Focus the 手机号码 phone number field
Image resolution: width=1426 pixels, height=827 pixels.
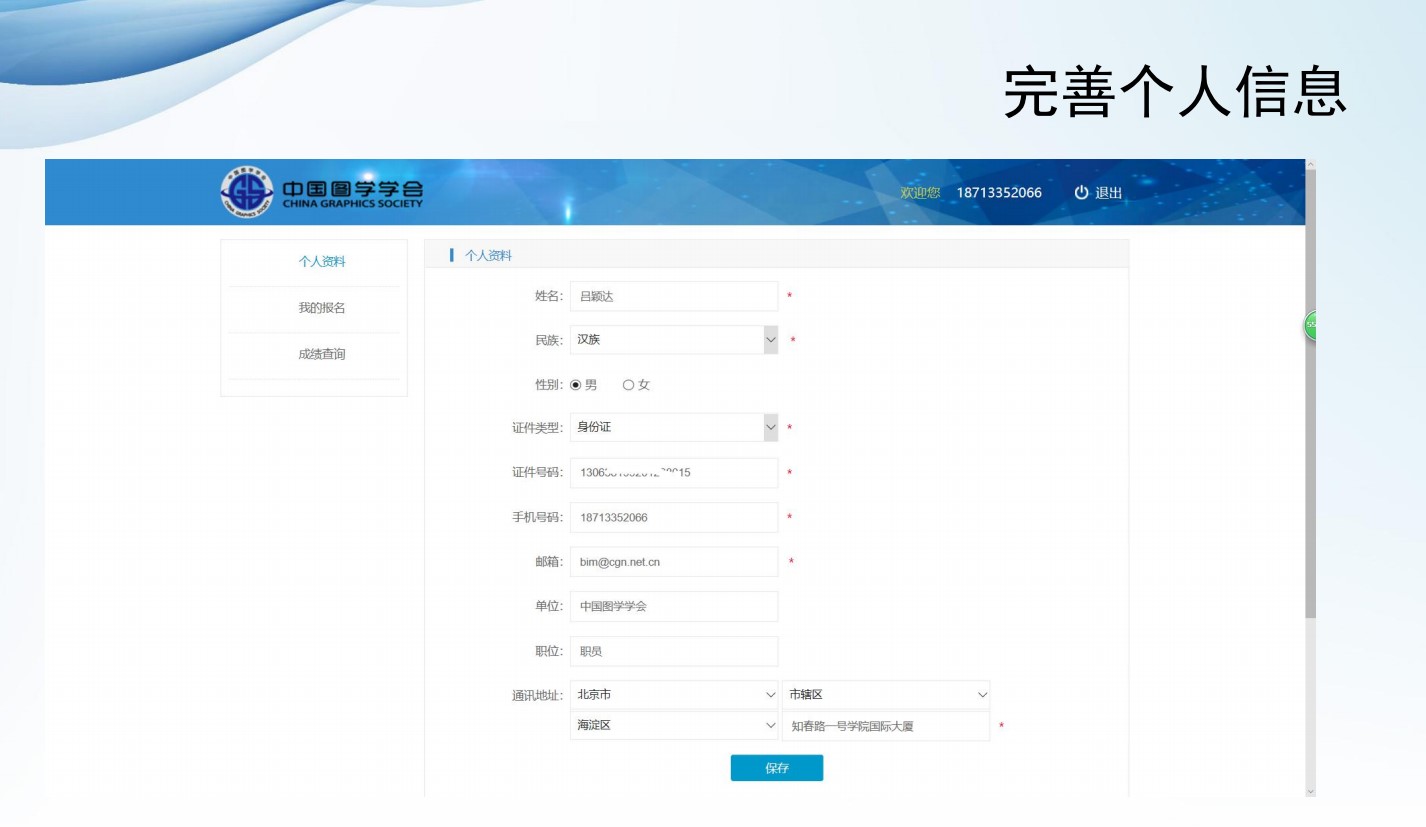tap(673, 517)
